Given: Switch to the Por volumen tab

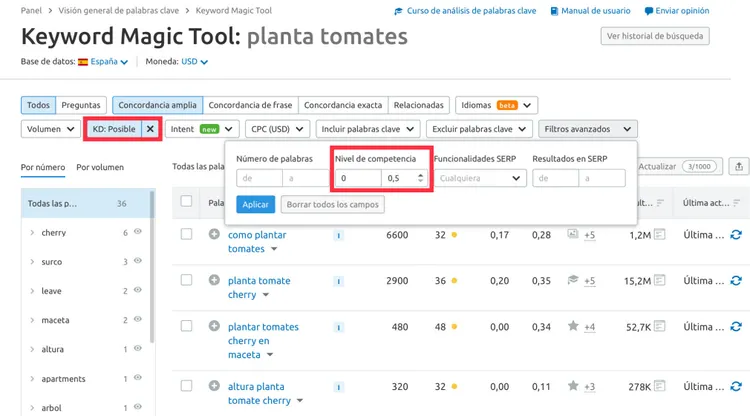Looking at the screenshot, I should coord(100,167).
